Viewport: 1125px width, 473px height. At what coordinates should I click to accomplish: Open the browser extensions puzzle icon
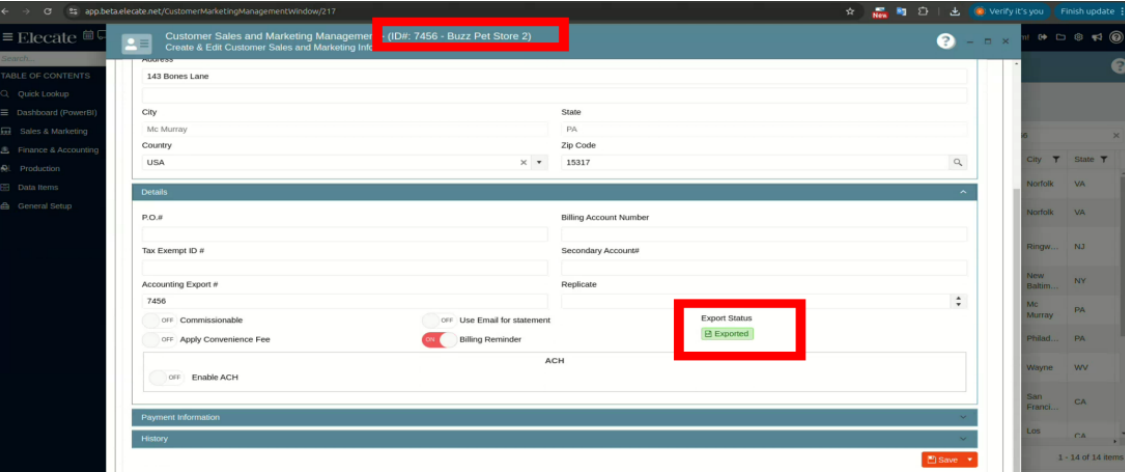click(923, 11)
